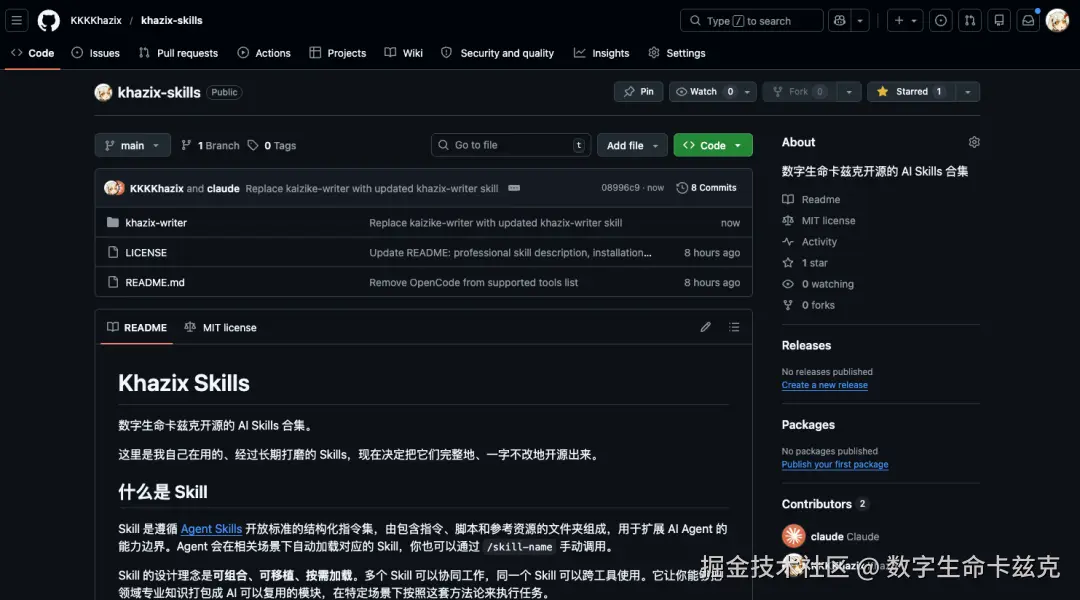The height and width of the screenshot is (600, 1080).
Task: Open Remove OpenCode from supported tools commit
Action: (x=473, y=282)
